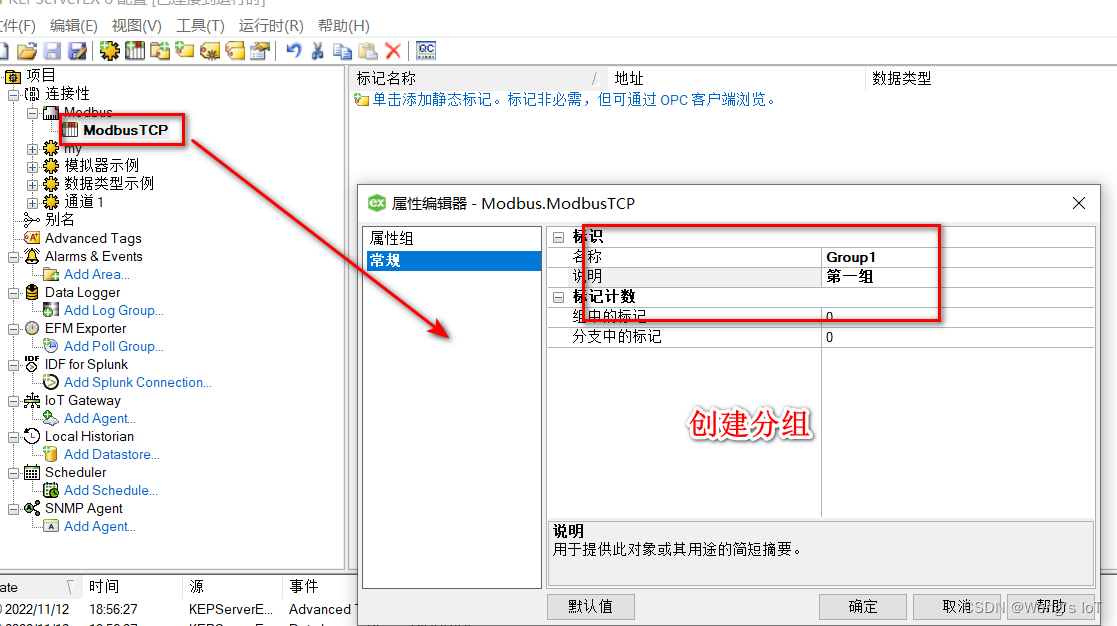The image size is (1117, 626).
Task: Select 常规 in the property group list
Action: [452, 261]
